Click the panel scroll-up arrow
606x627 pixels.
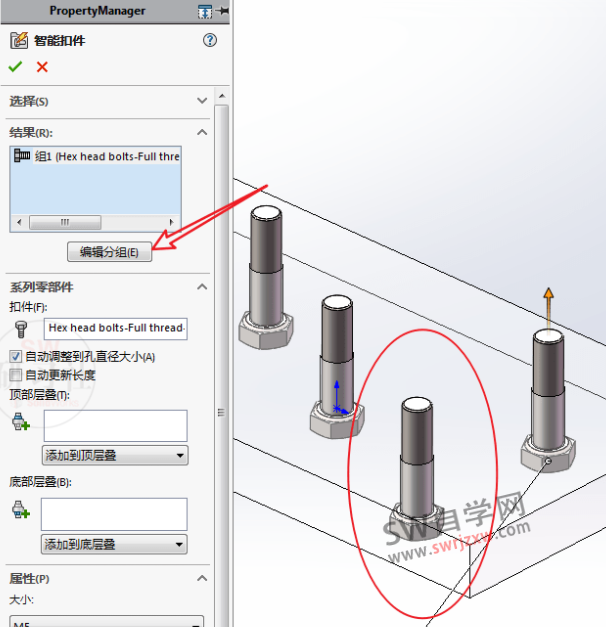pos(222,96)
